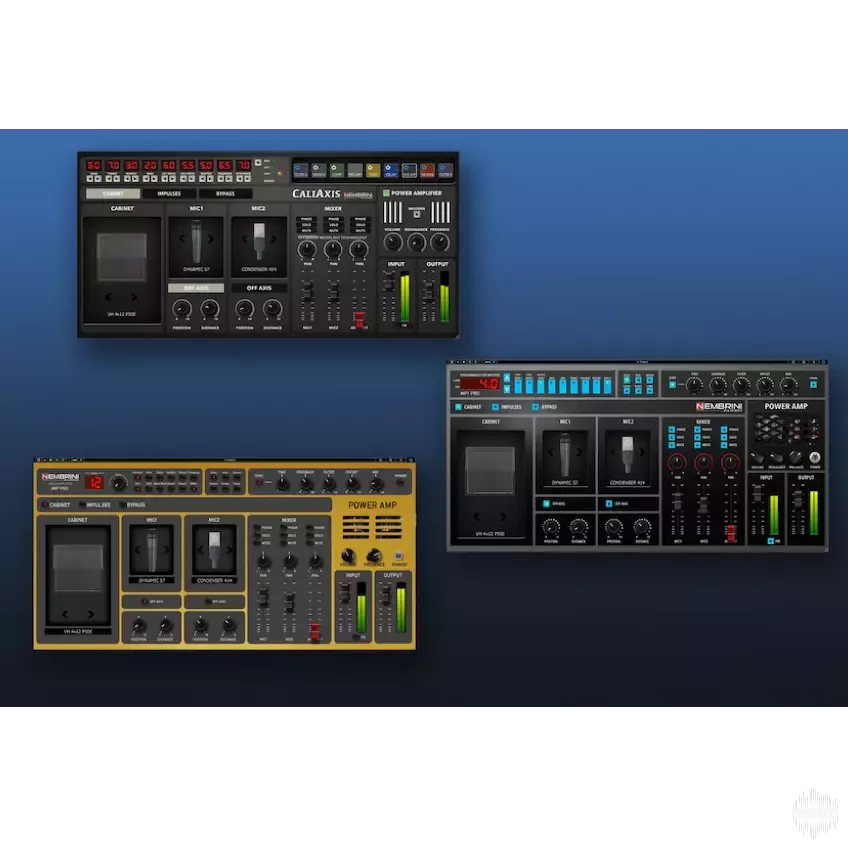848x848 pixels.
Task: Toggle the Bypass checkbox in MP1 Pro
Action: click(535, 407)
